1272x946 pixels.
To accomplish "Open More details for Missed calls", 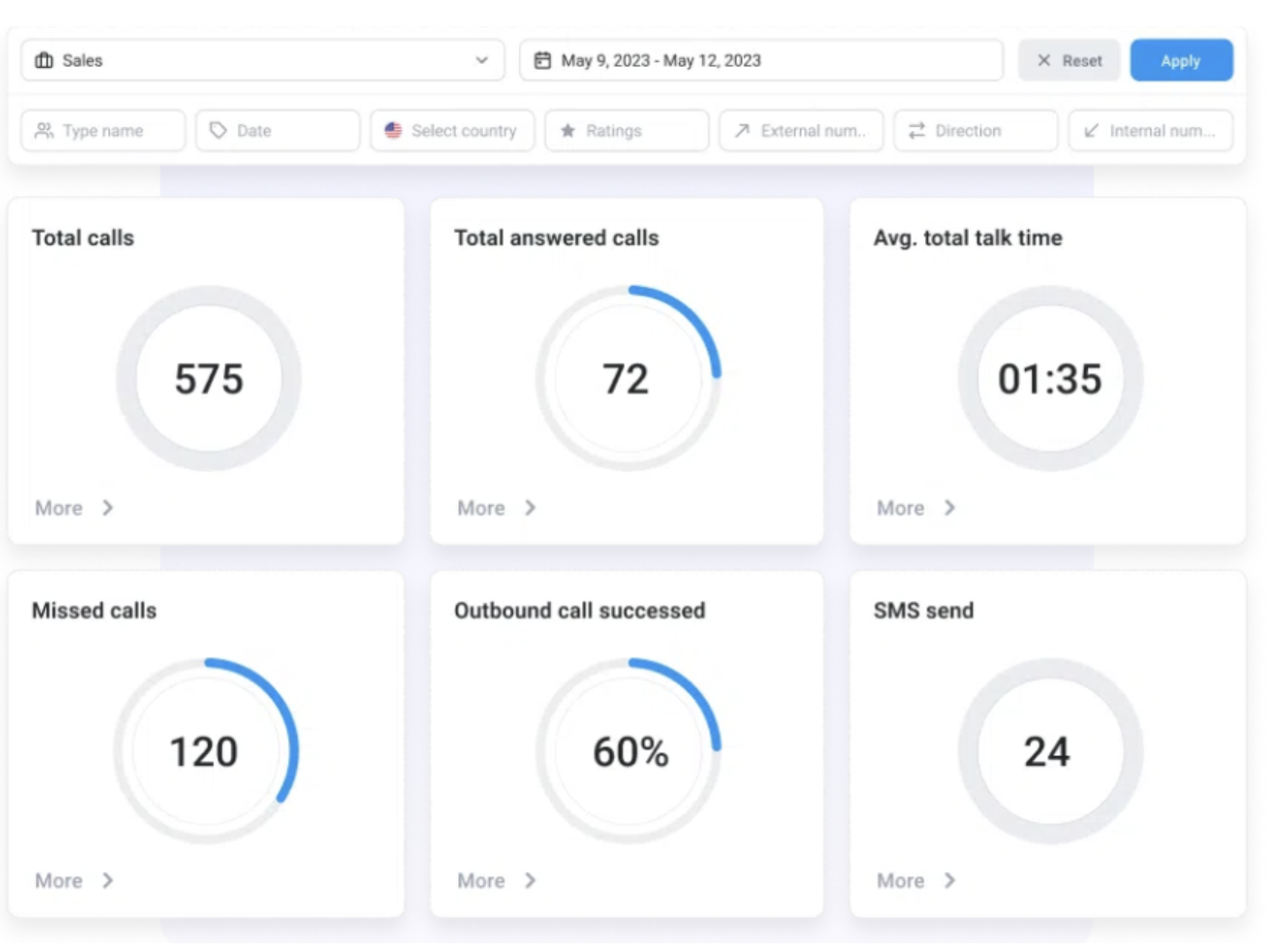I will [72, 881].
